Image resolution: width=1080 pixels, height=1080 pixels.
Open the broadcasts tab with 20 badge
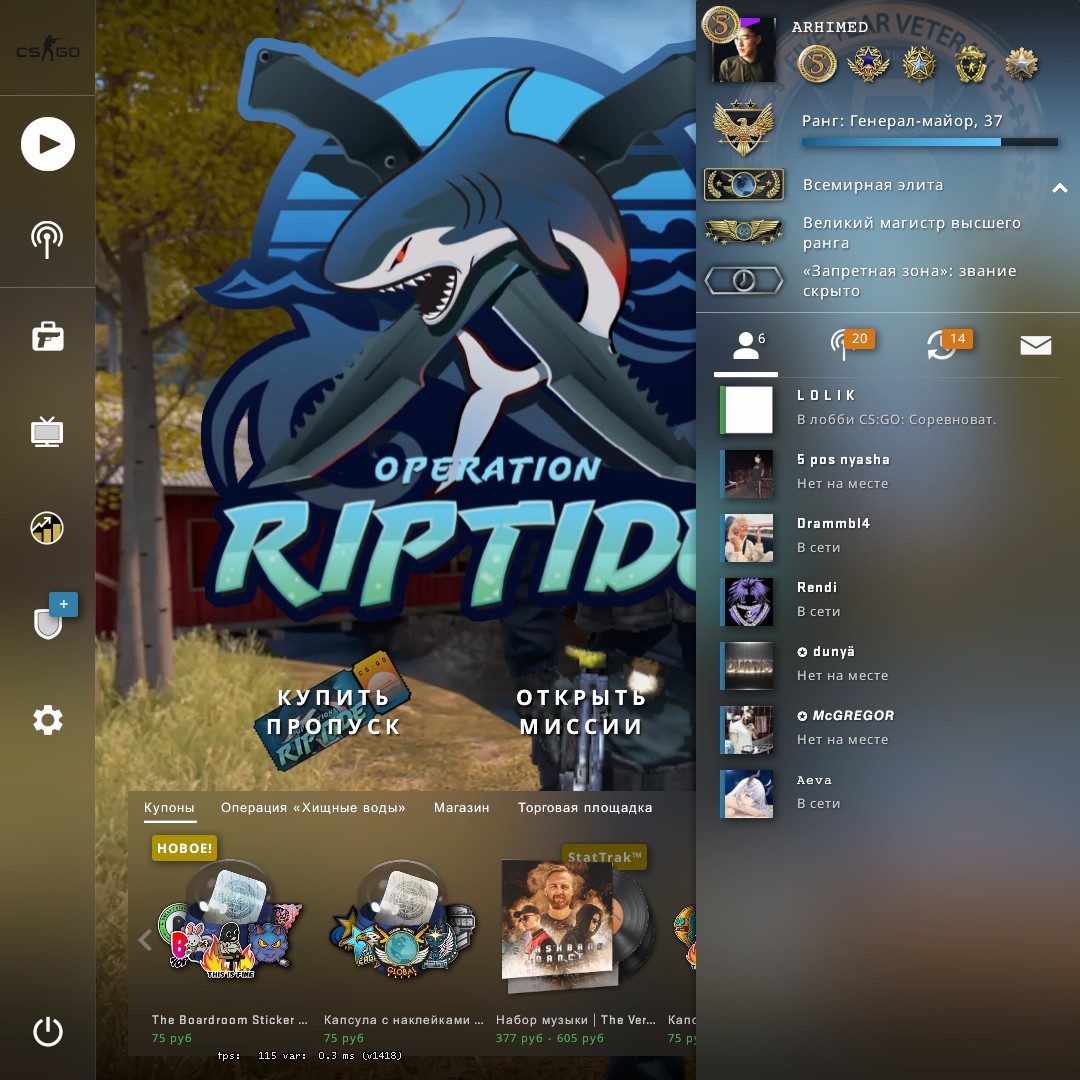850,344
